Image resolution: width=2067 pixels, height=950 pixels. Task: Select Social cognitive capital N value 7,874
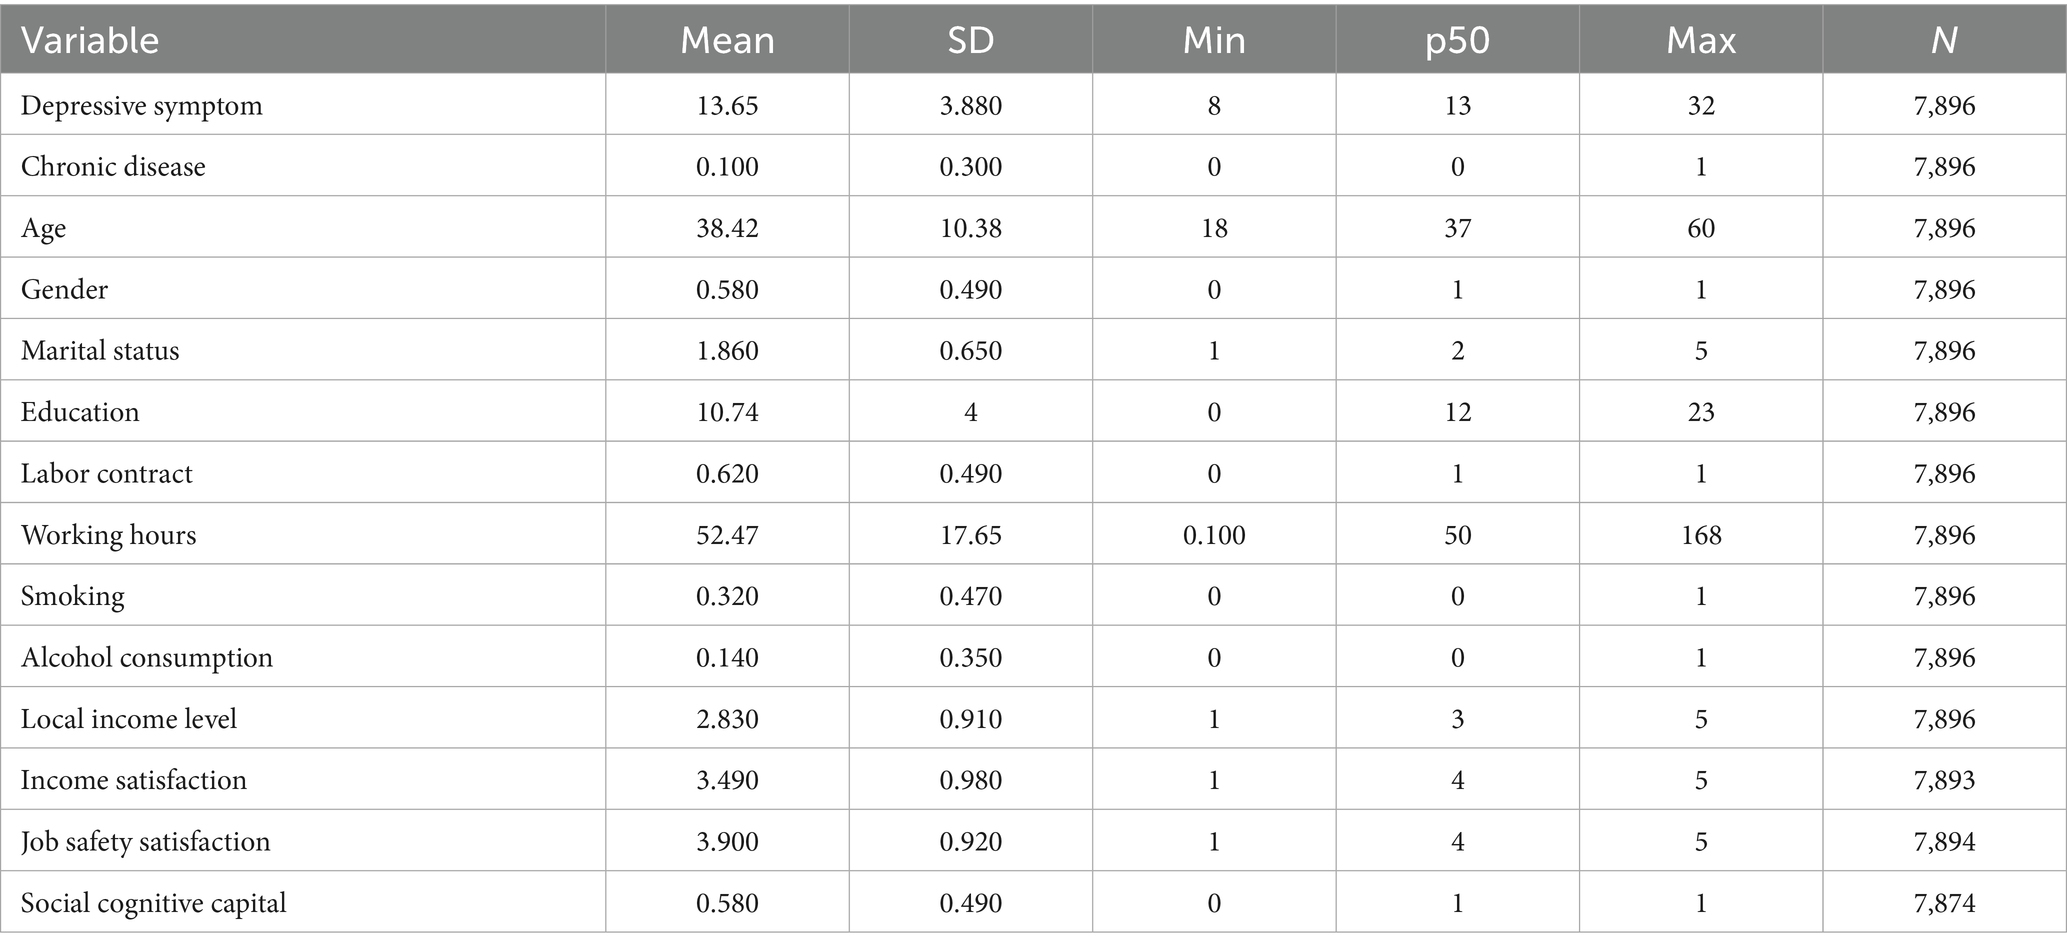[x=1944, y=903]
